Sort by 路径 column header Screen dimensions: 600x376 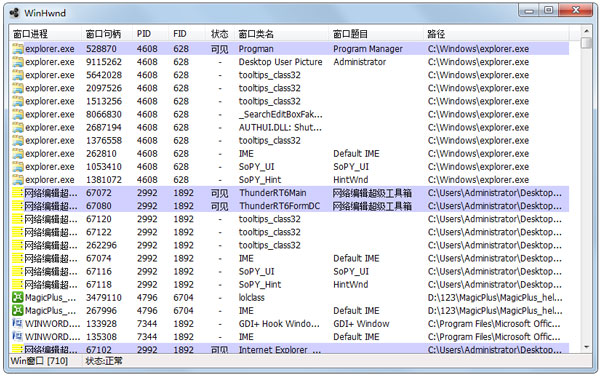click(x=496, y=34)
